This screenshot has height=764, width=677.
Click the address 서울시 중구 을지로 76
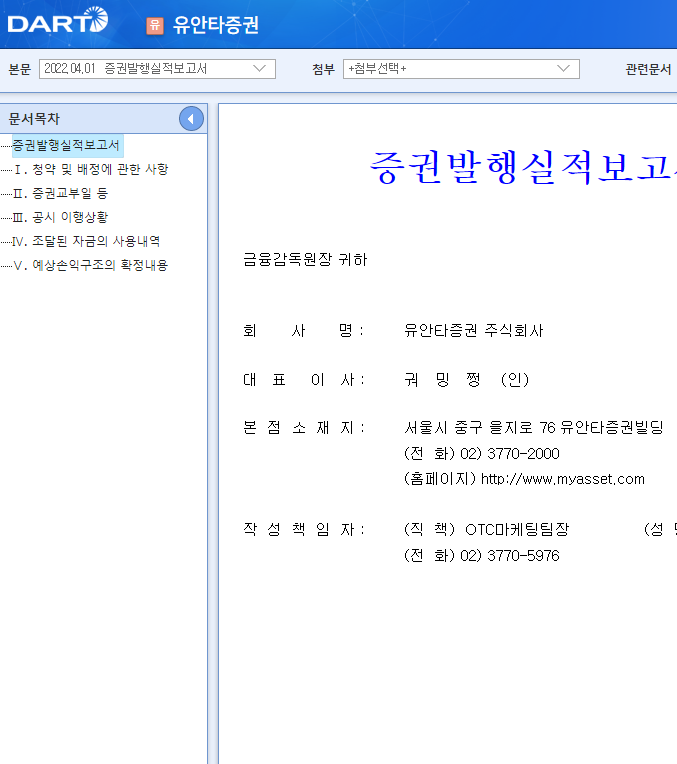480,427
